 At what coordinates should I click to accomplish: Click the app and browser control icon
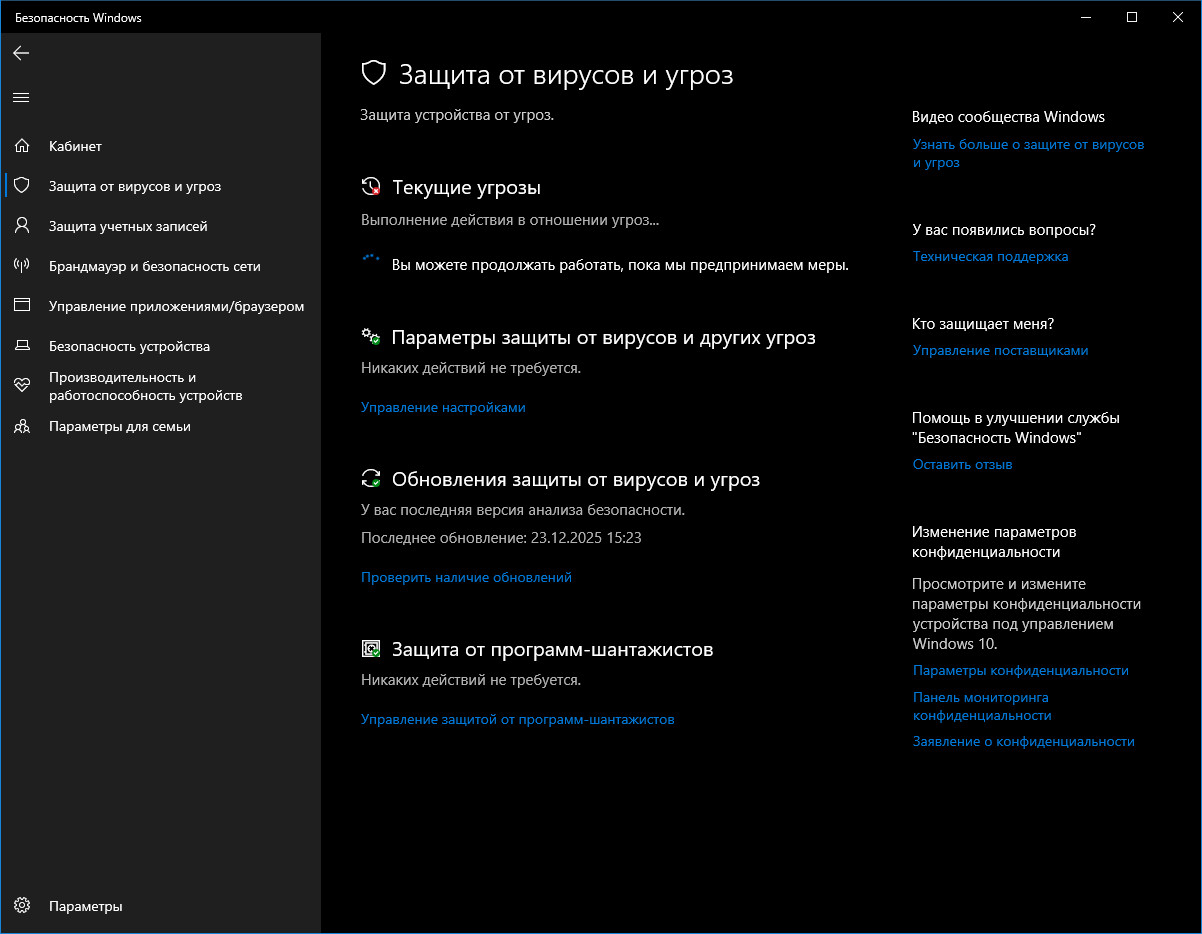(x=22, y=306)
